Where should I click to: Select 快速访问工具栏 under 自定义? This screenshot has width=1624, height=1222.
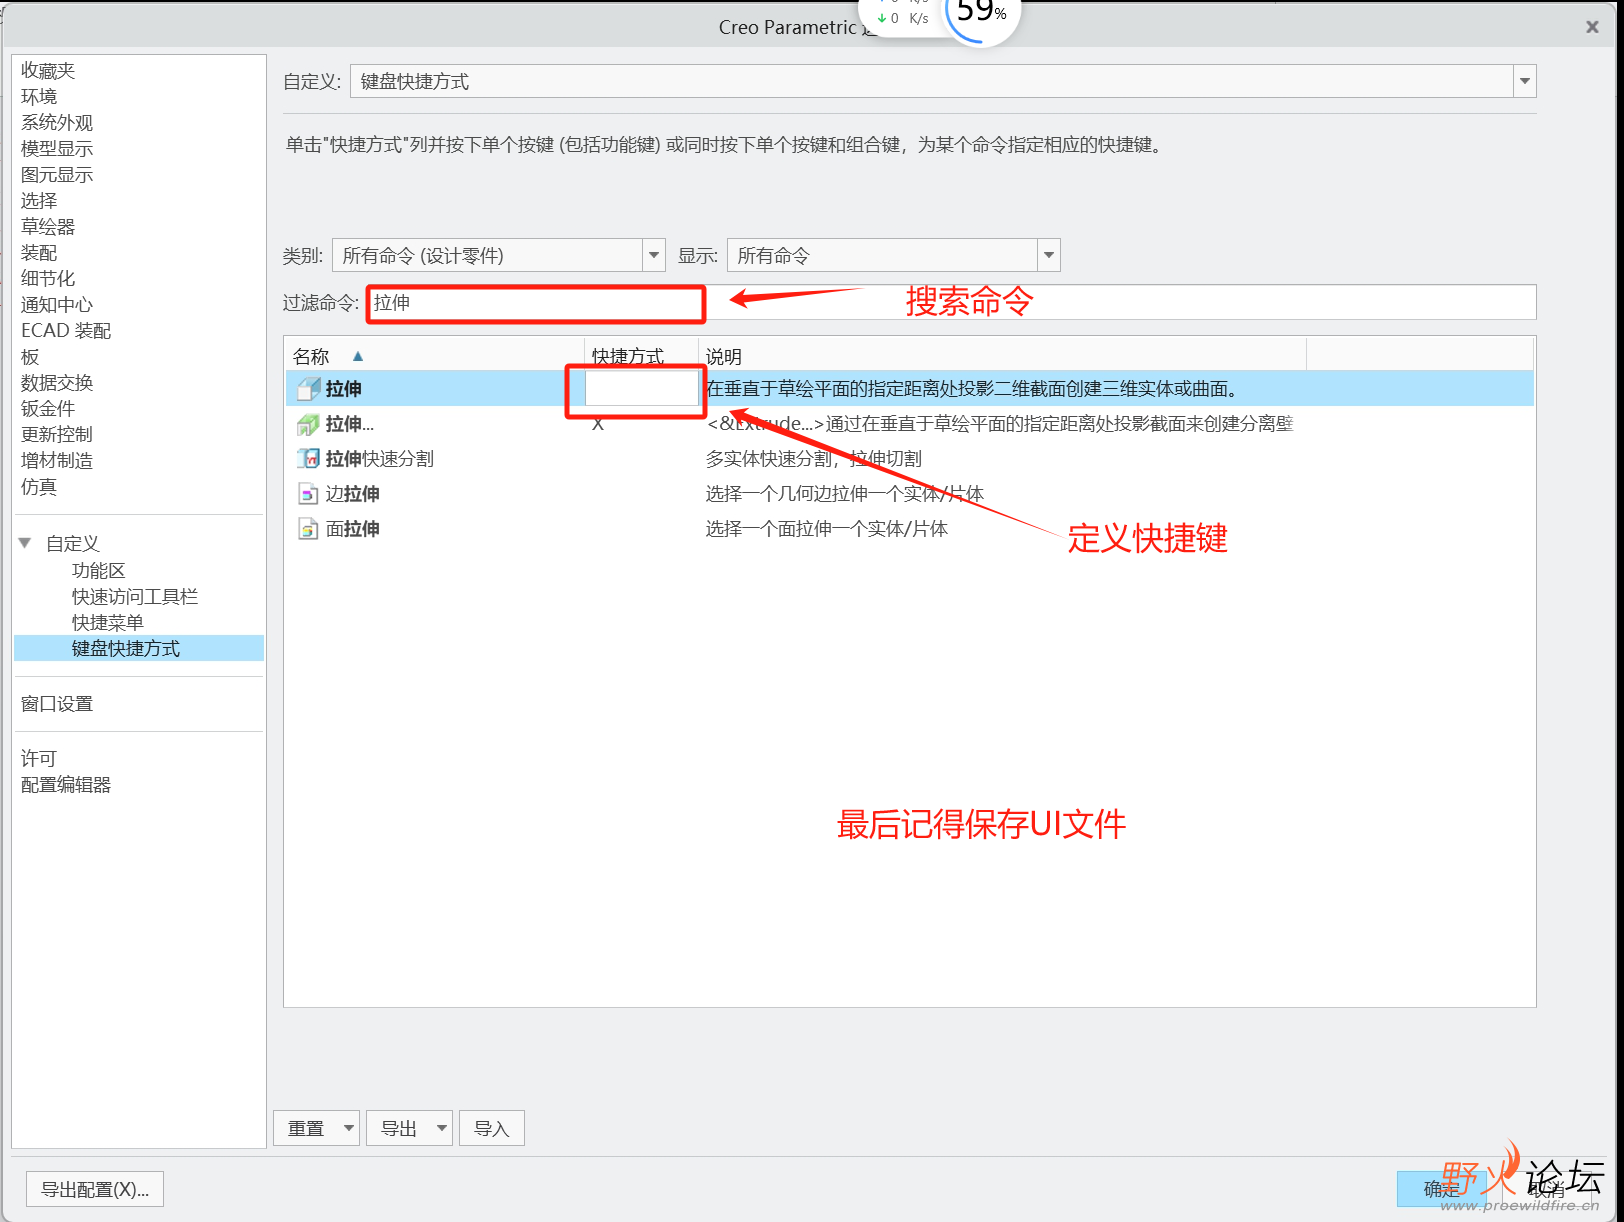coord(135,596)
